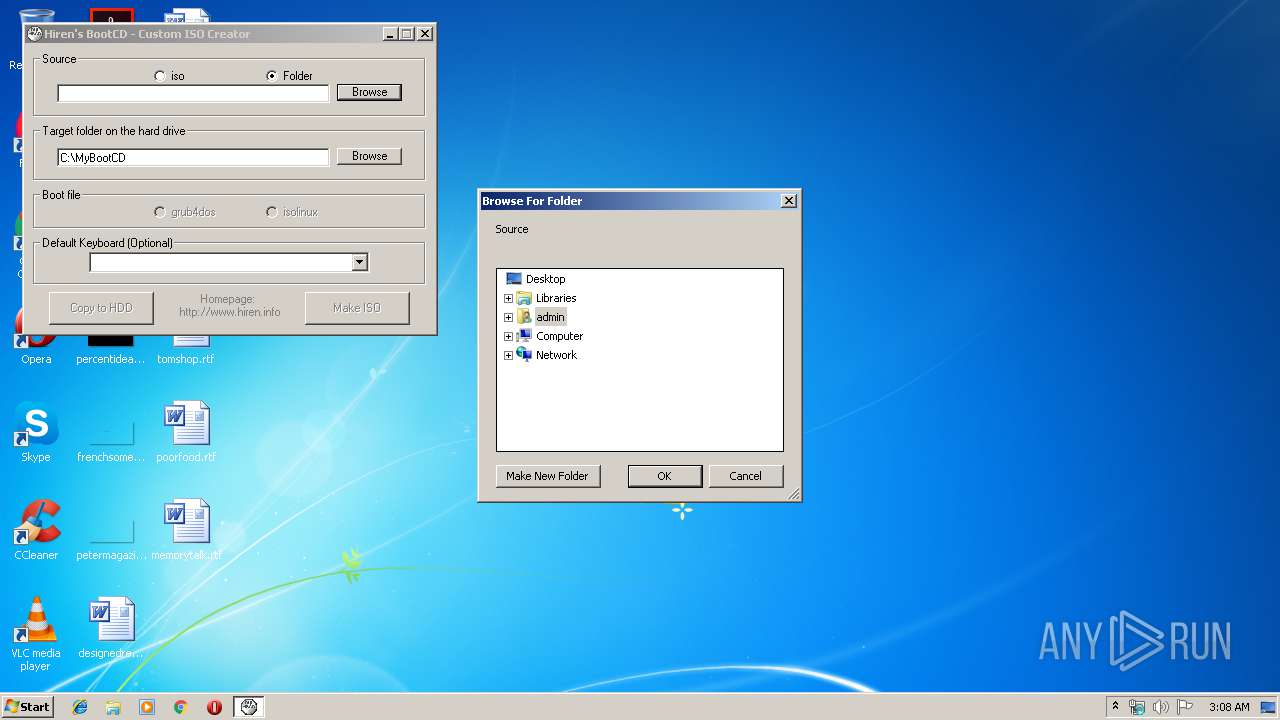Open Internet Explorer from the taskbar
Viewport: 1280px width, 720px height.
pyautogui.click(x=80, y=707)
